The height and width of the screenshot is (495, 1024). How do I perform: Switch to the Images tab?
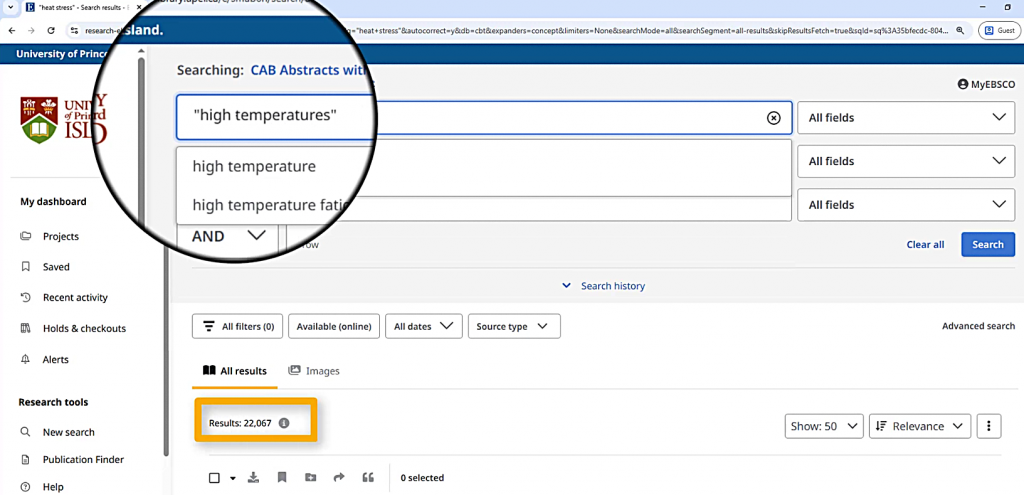point(314,371)
